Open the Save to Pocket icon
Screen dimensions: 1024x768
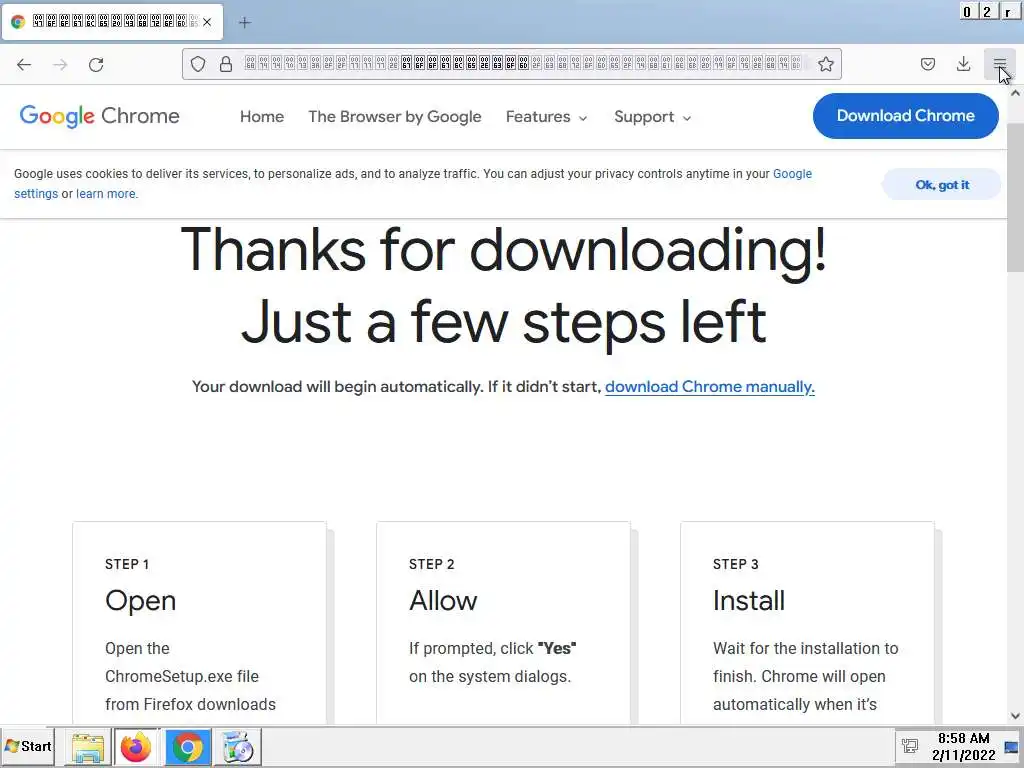click(x=927, y=64)
